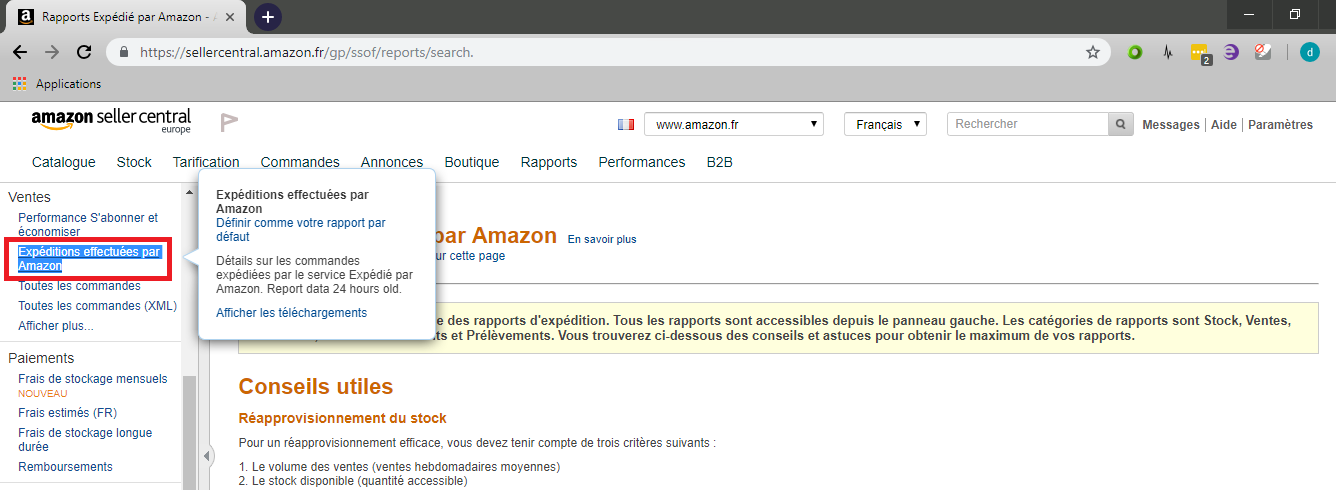This screenshot has width=1336, height=490.
Task: Open the Français language dropdown
Action: [x=886, y=125]
